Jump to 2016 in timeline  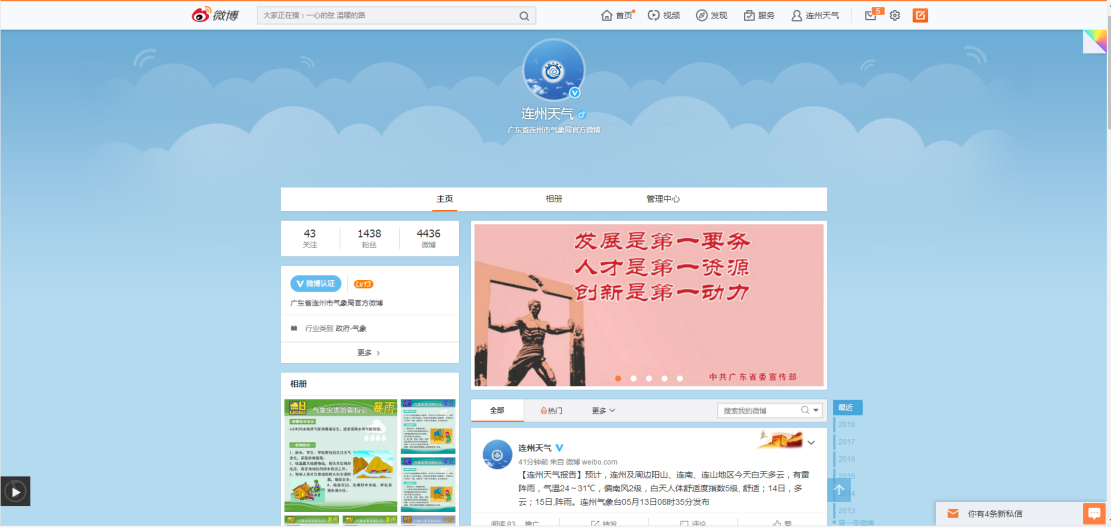click(846, 459)
